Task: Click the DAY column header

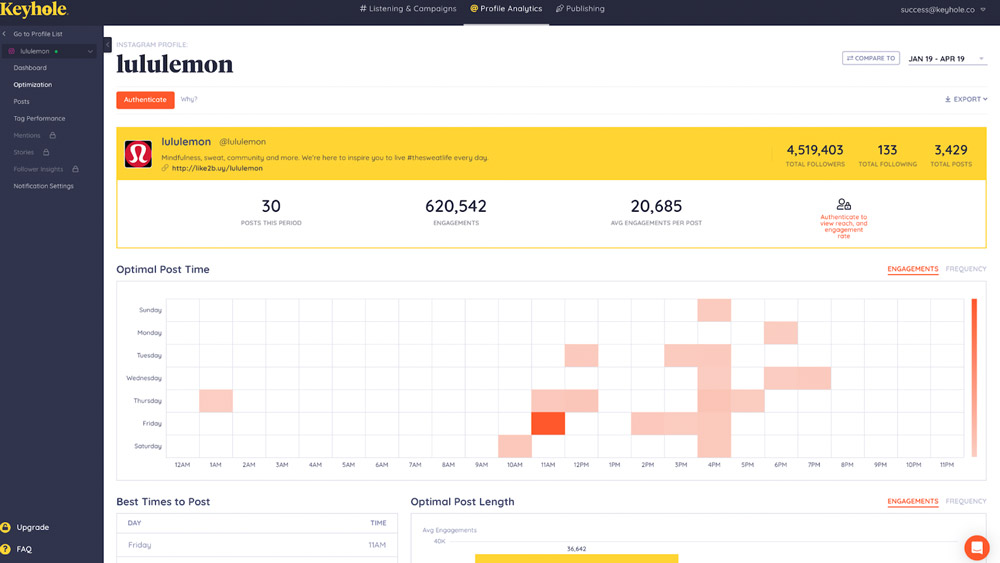Action: 134,523
